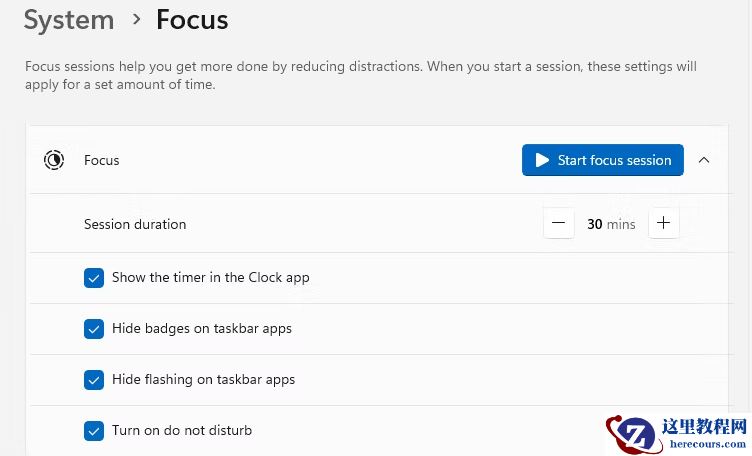Click the play icon on the focus button
Image resolution: width=752 pixels, height=456 pixels.
pyautogui.click(x=542, y=160)
